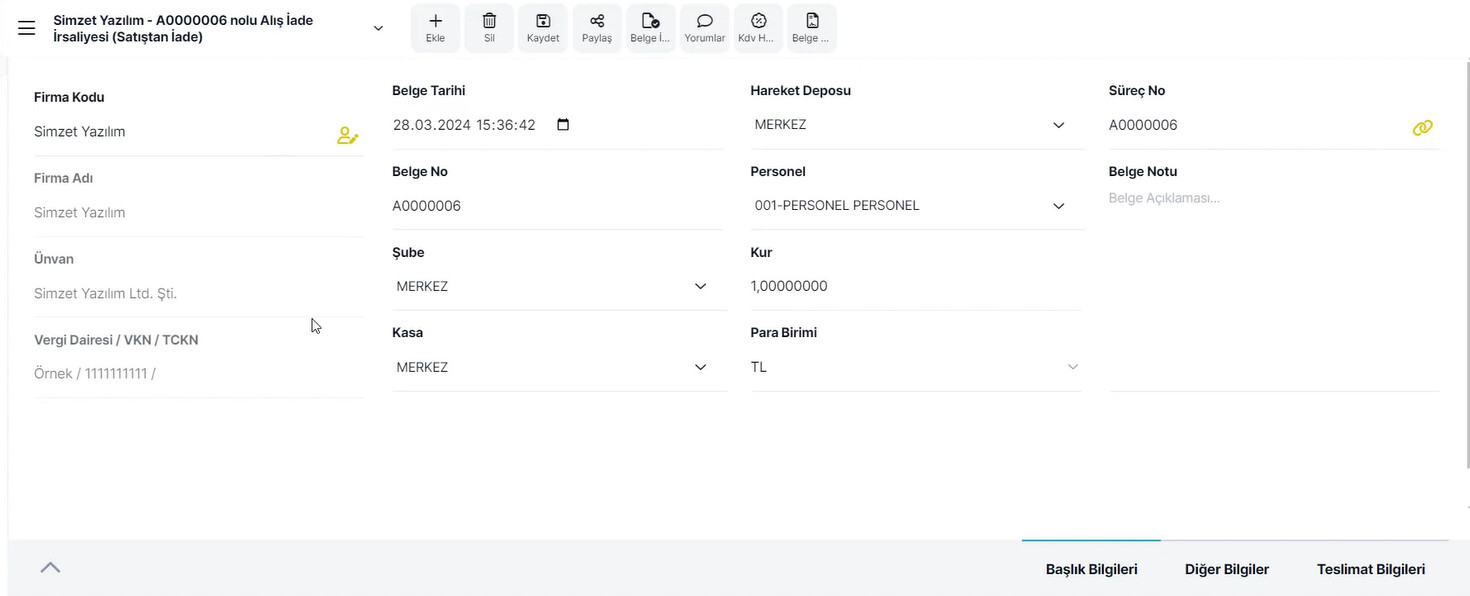Expand the Şube dropdown
This screenshot has height=596, width=1470.
[700, 286]
